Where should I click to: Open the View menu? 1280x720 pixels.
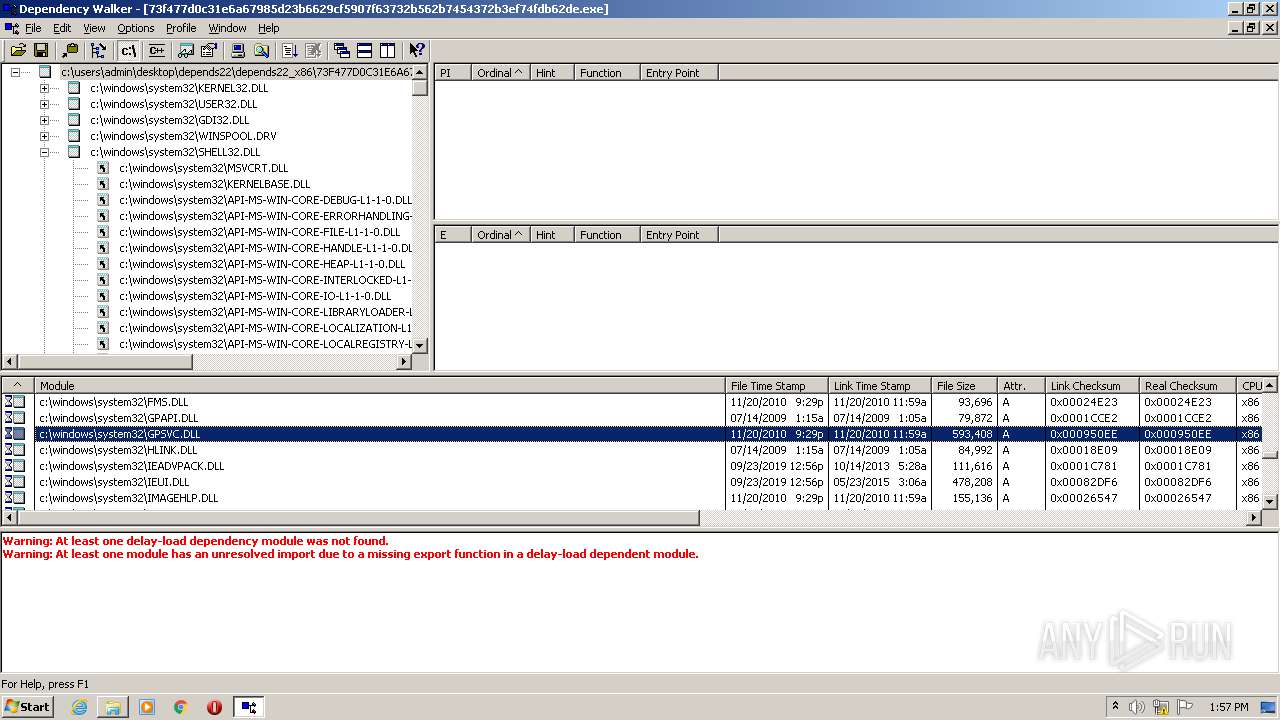94,28
